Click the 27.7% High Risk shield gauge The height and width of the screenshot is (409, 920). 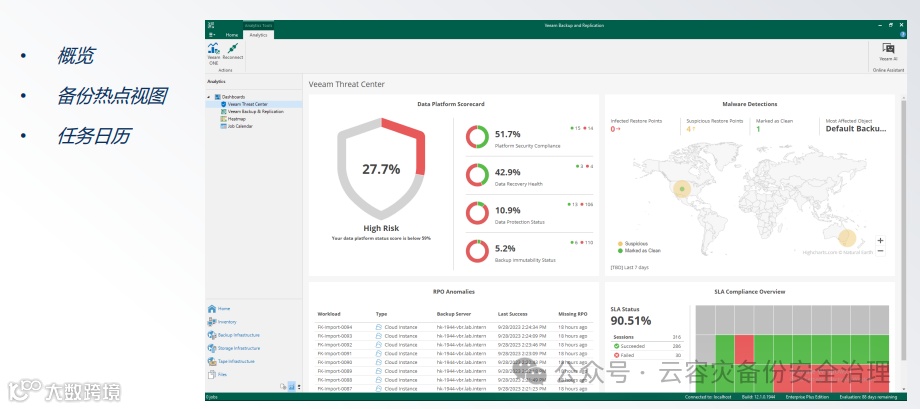point(381,168)
